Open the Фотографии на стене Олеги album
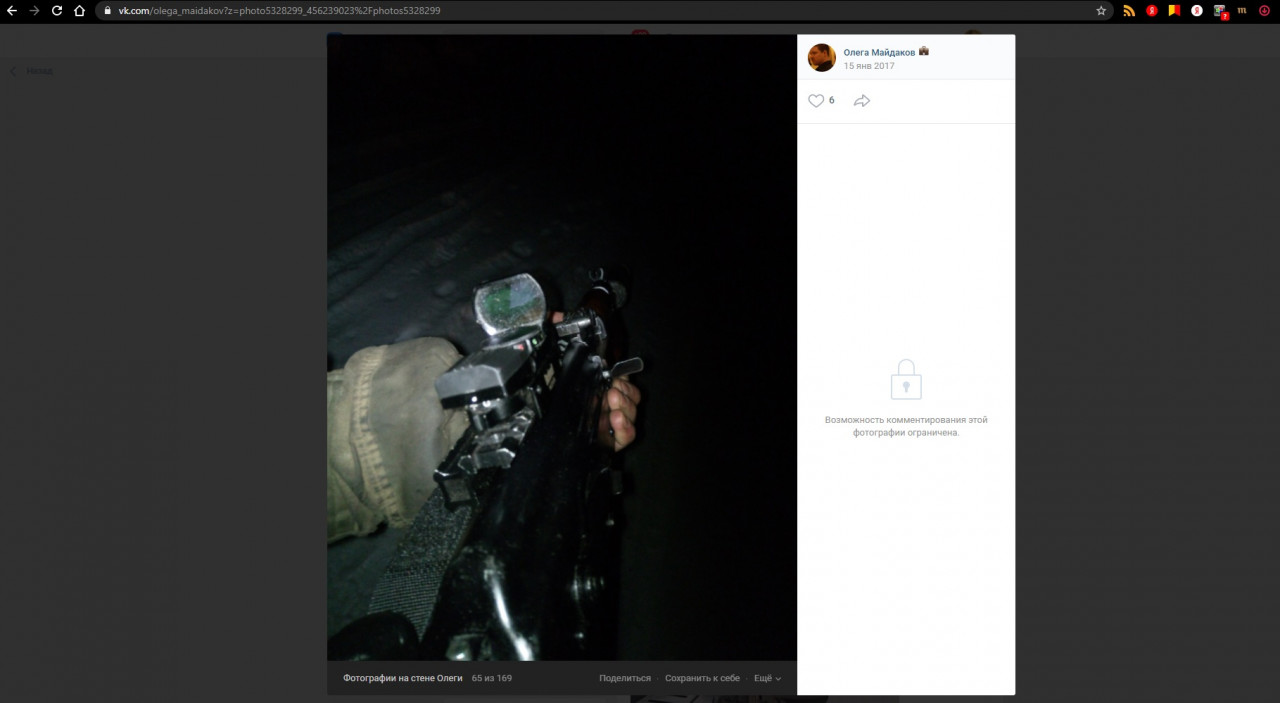 [x=402, y=678]
